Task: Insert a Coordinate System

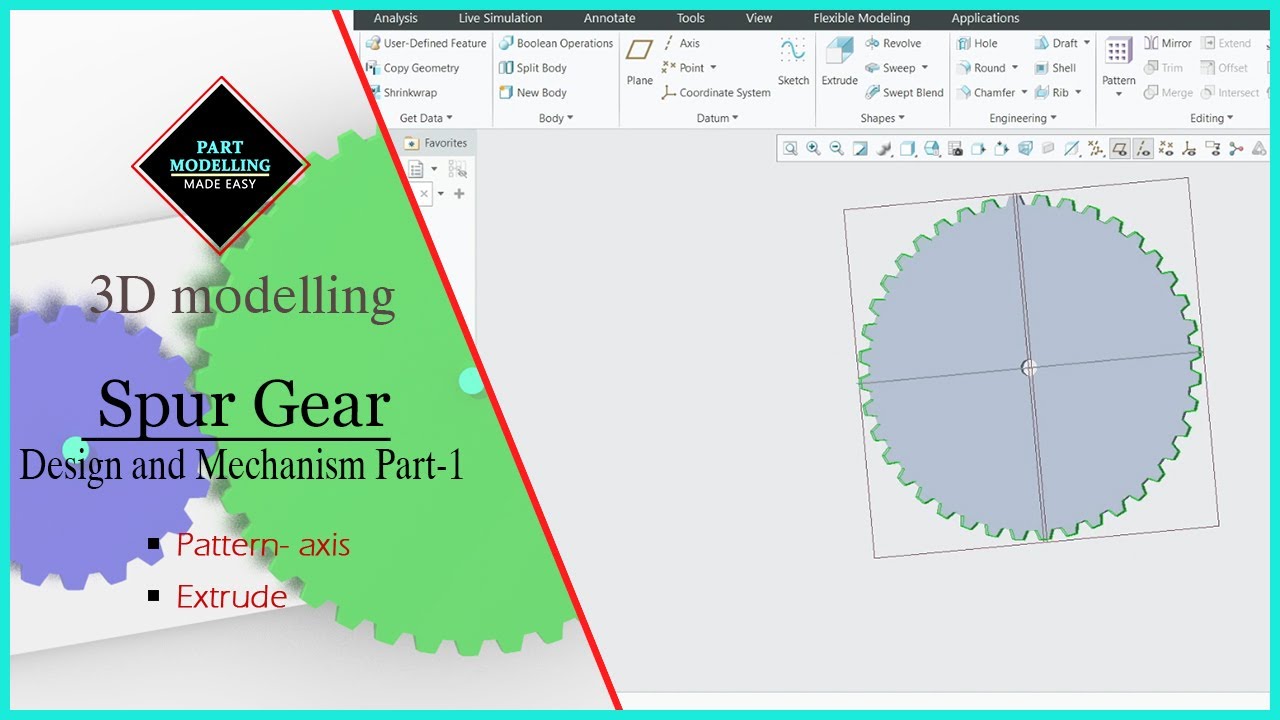Action: [x=716, y=93]
